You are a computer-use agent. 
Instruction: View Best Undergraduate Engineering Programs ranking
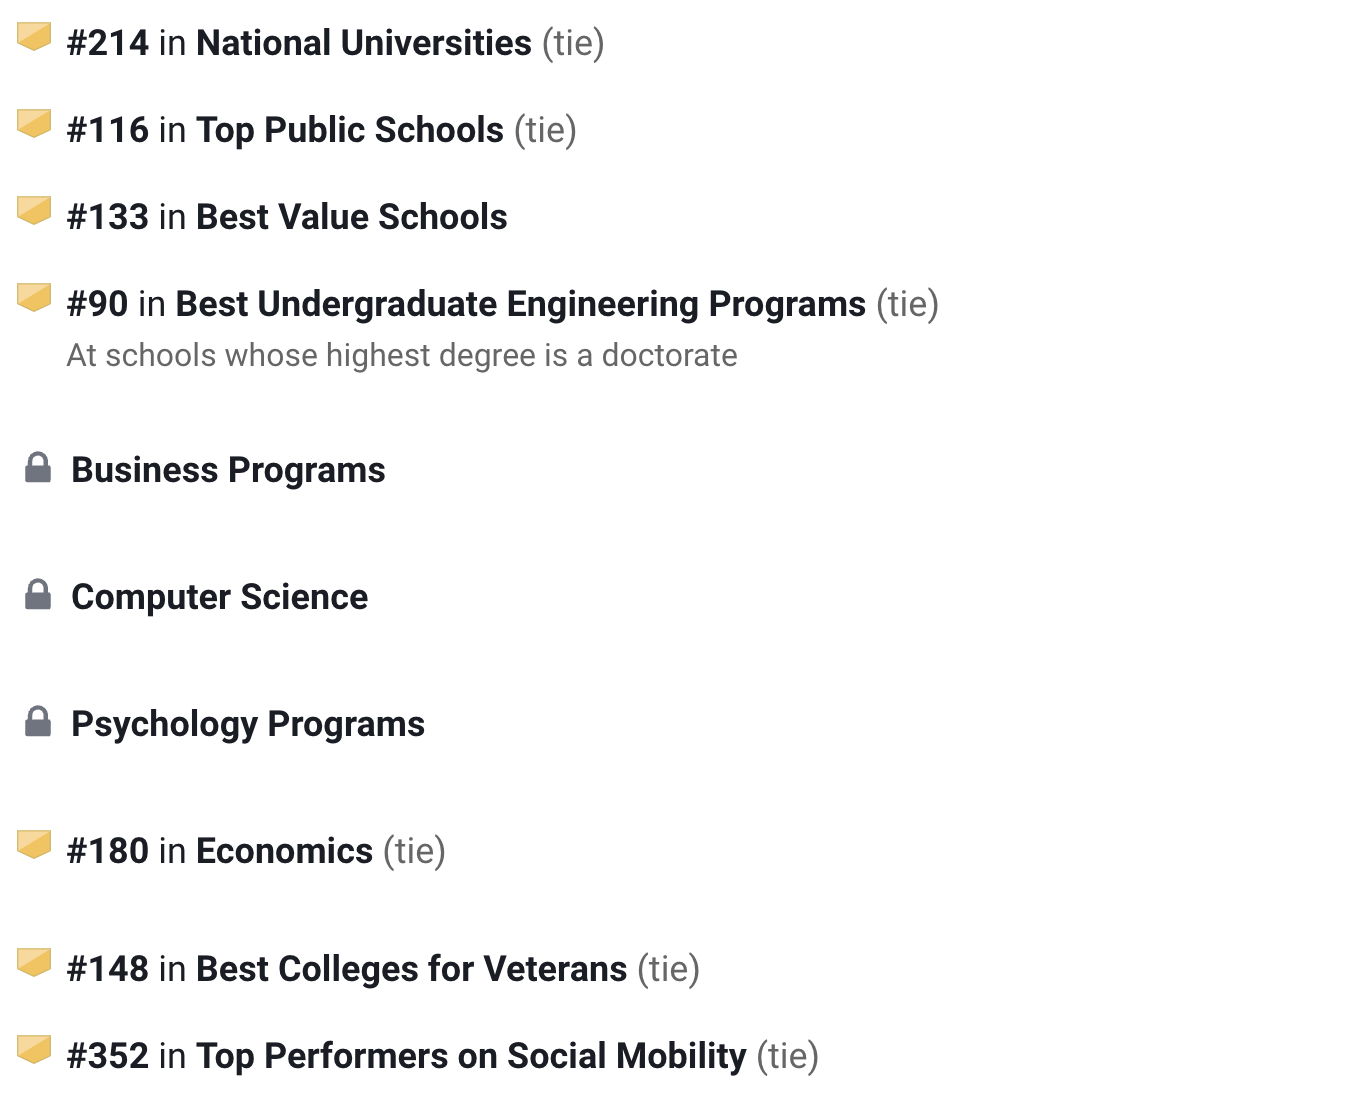pyautogui.click(x=520, y=304)
